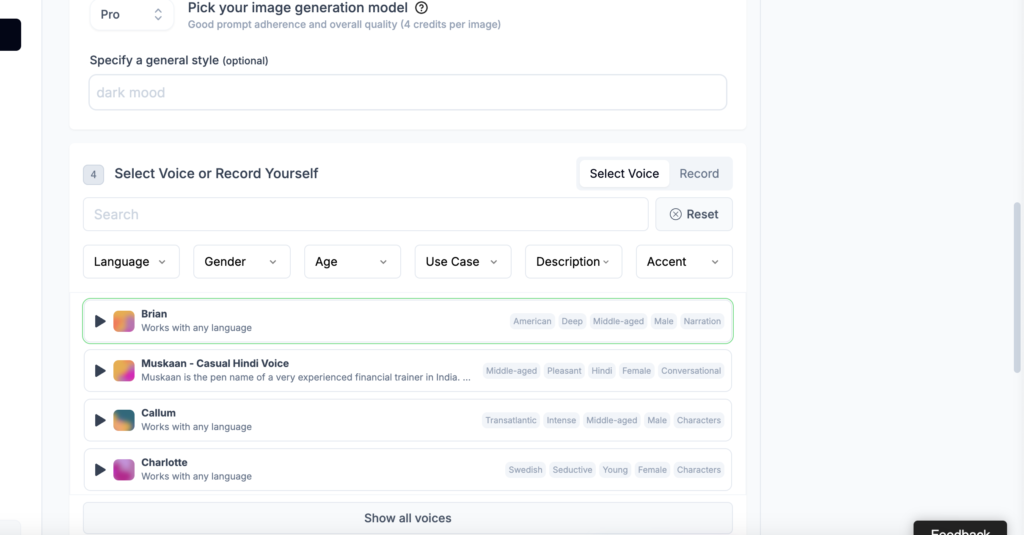
Task: Click Show all voices button
Action: 407,518
